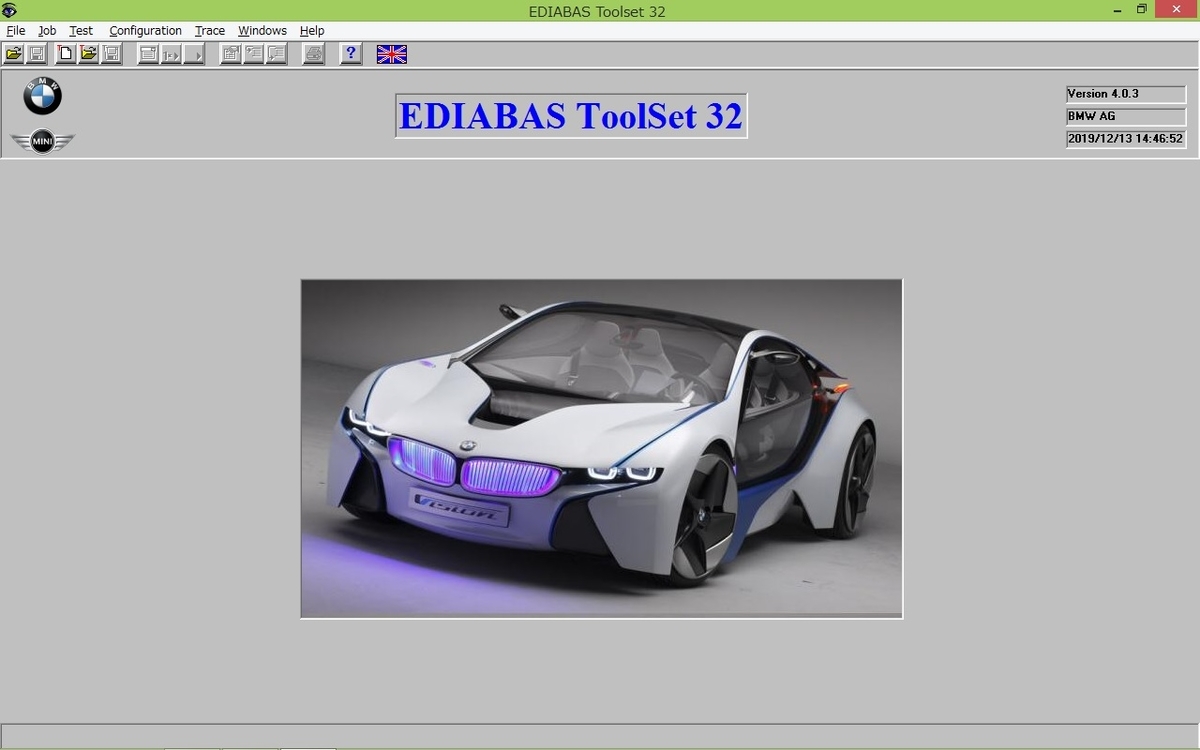
Task: Click grayed list icon with top arrow
Action: [254, 54]
